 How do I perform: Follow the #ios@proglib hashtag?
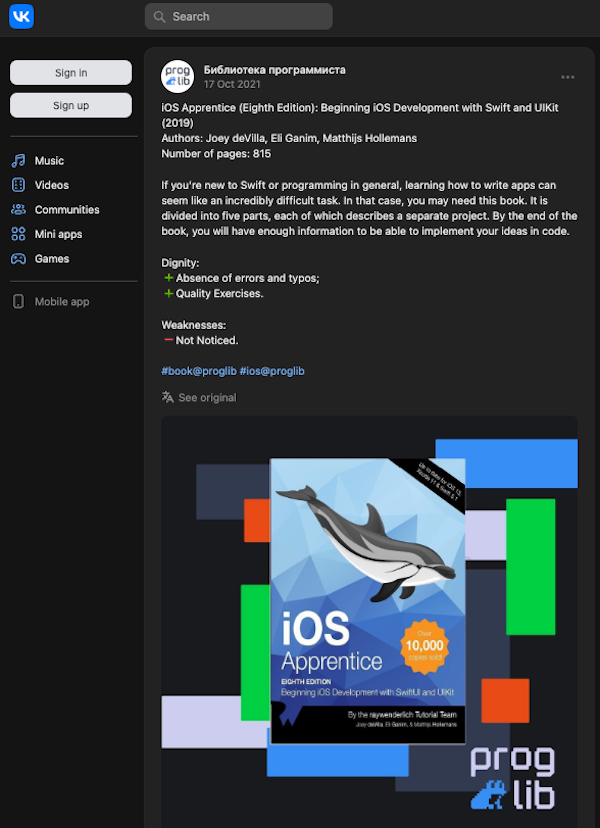[x=272, y=371]
